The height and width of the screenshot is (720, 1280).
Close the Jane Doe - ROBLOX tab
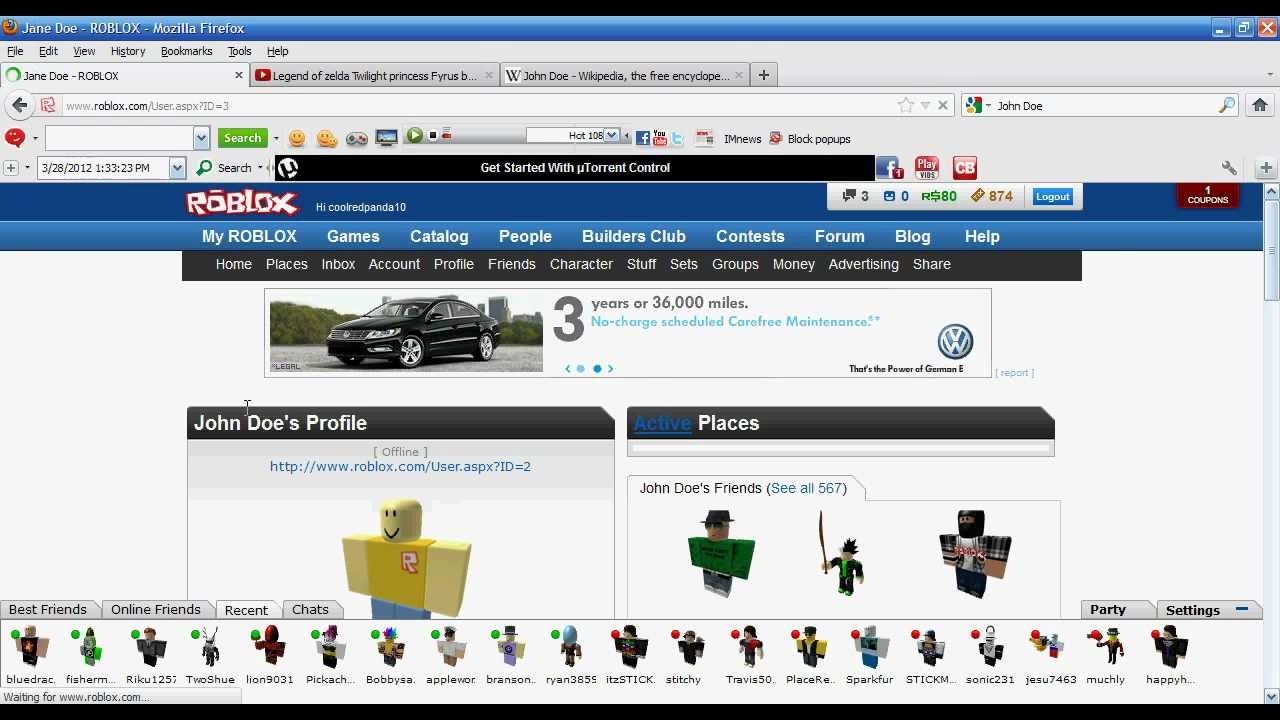pos(239,75)
